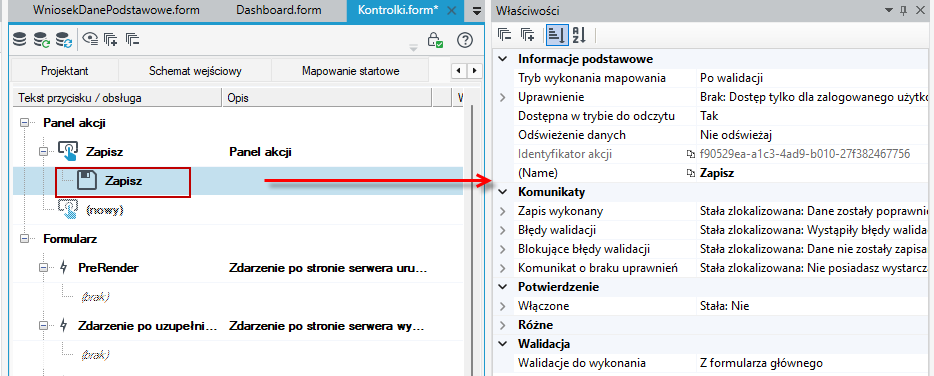
Task: Sort properties alphabetically (A-Z icon)
Action: (x=580, y=35)
